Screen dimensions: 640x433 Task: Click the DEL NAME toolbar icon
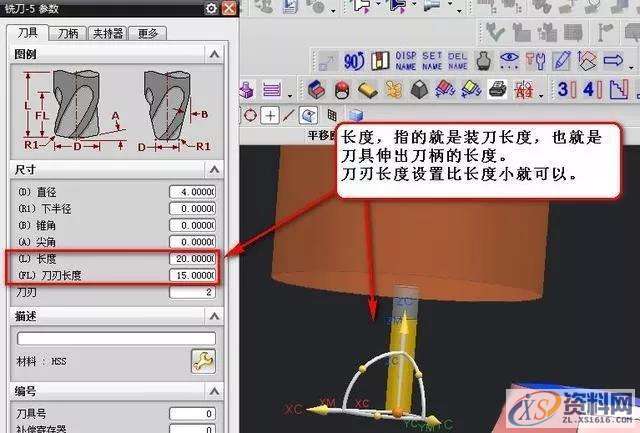(458, 60)
